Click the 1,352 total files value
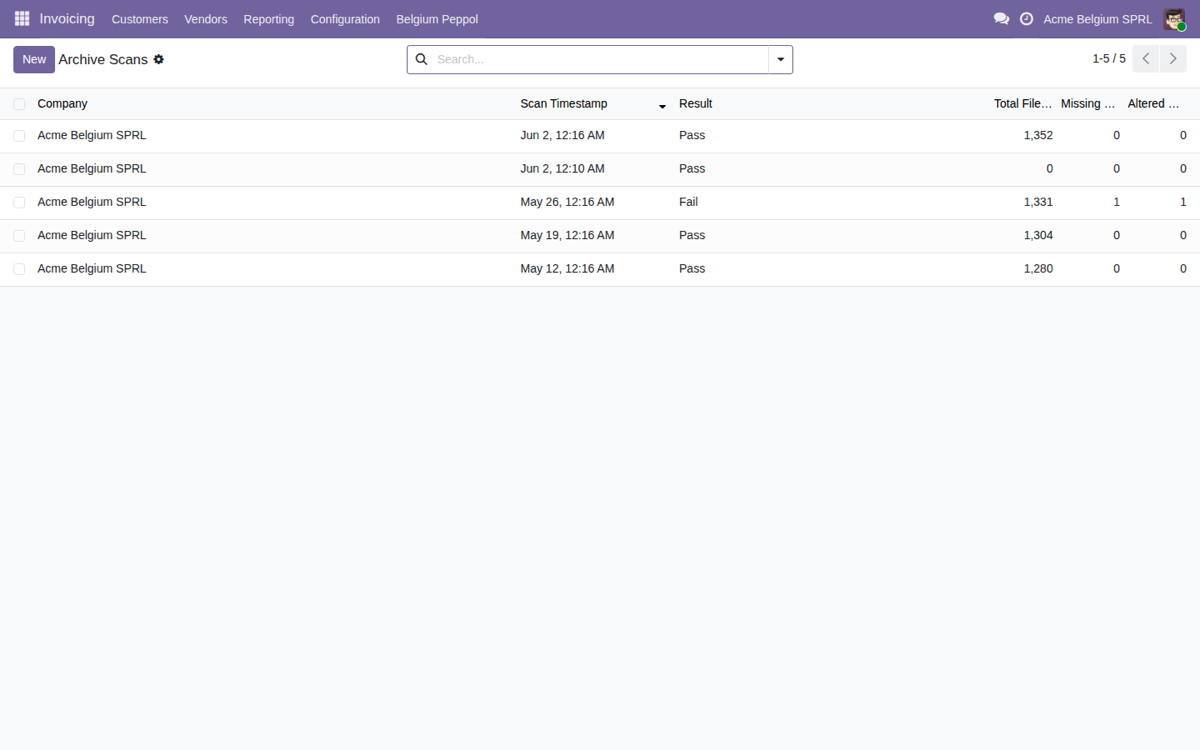Image resolution: width=1200 pixels, height=750 pixels. pyautogui.click(x=1038, y=136)
